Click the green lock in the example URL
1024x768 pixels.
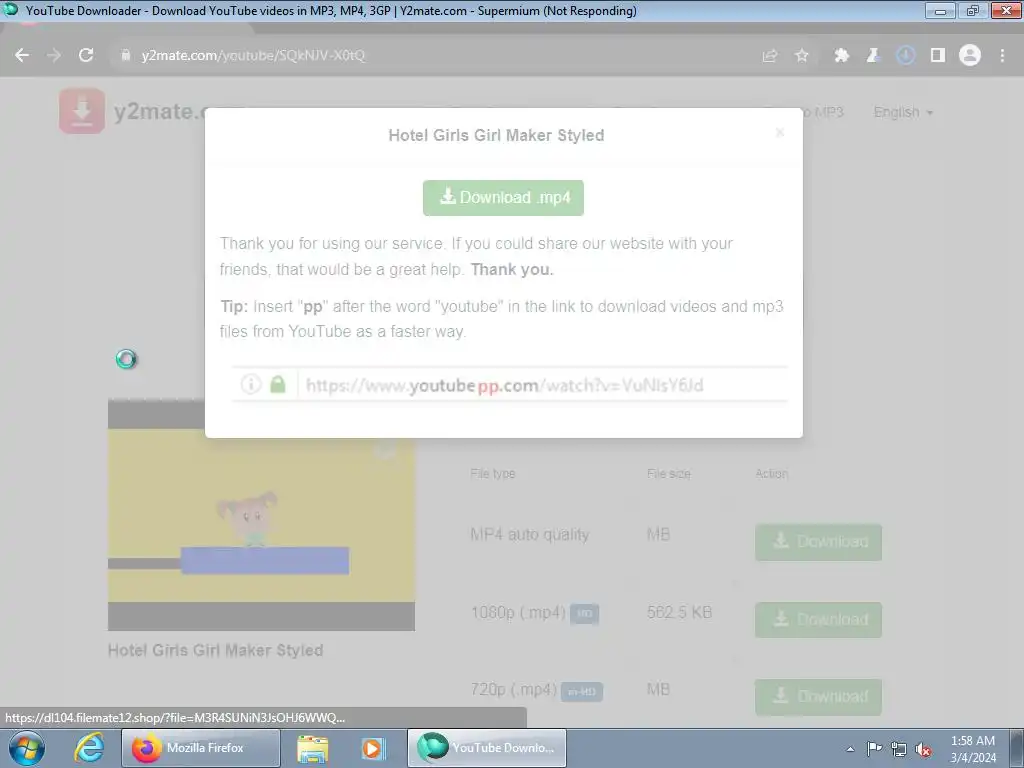278,384
